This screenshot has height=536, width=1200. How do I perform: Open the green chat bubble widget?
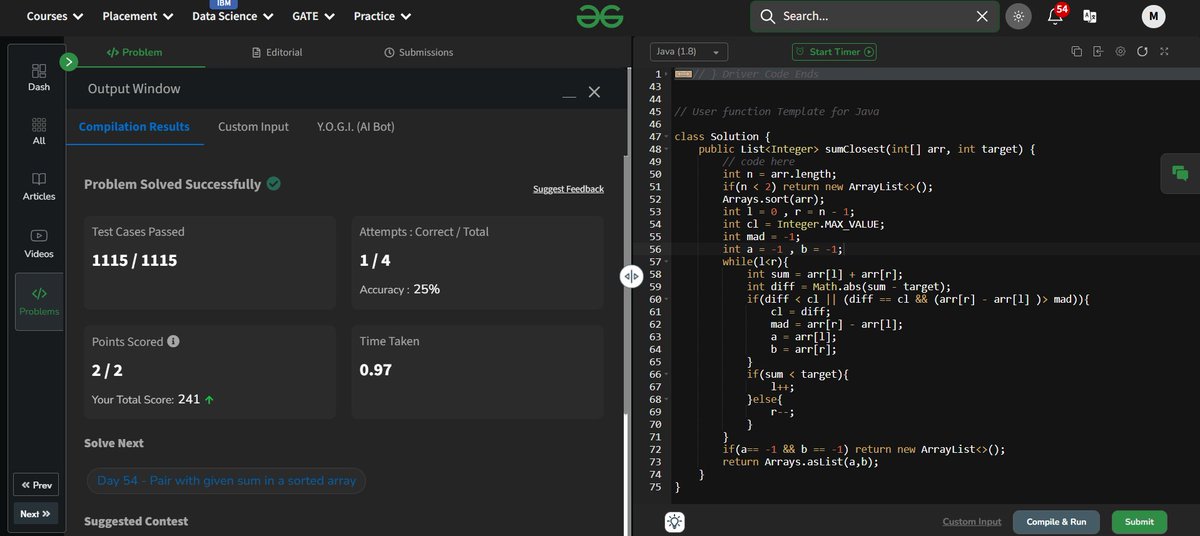(1180, 173)
